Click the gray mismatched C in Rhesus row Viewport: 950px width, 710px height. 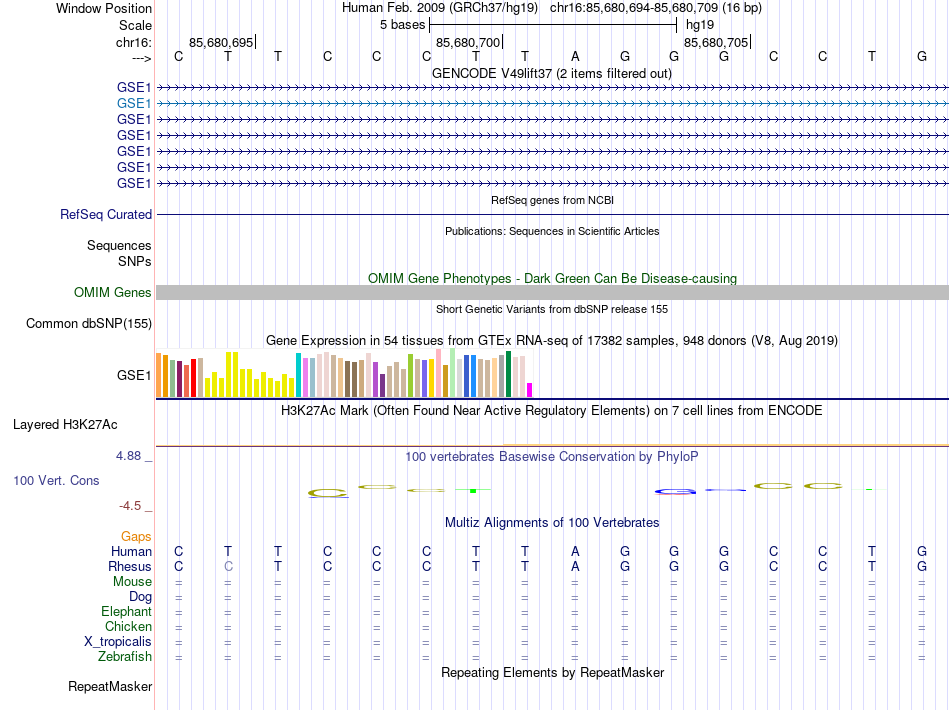pyautogui.click(x=228, y=566)
